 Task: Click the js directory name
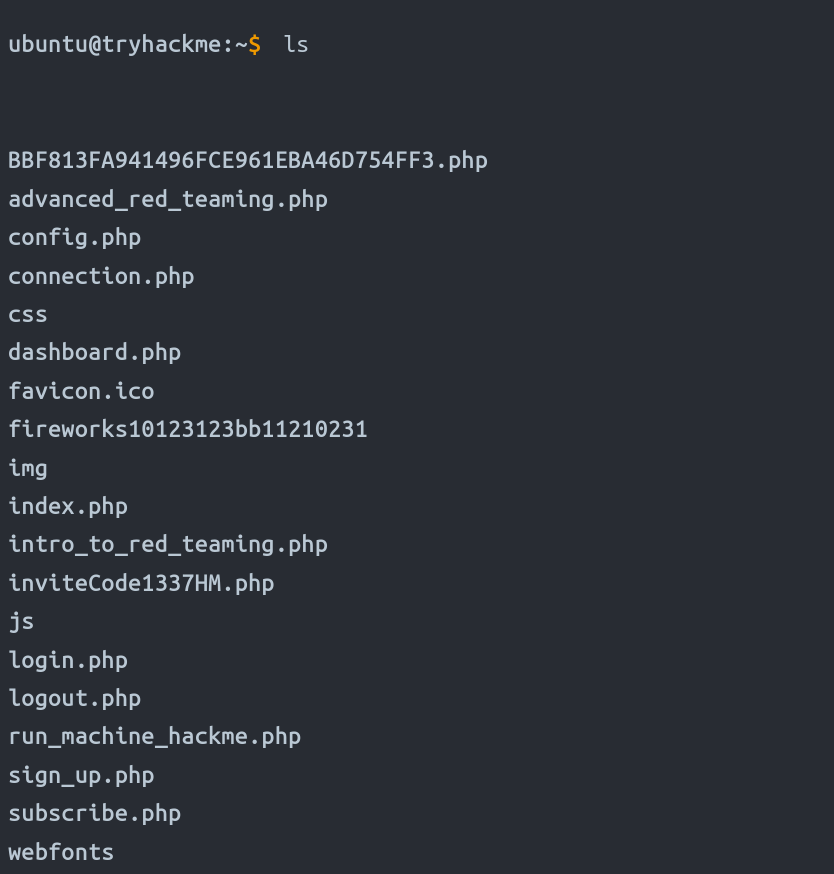click(21, 621)
